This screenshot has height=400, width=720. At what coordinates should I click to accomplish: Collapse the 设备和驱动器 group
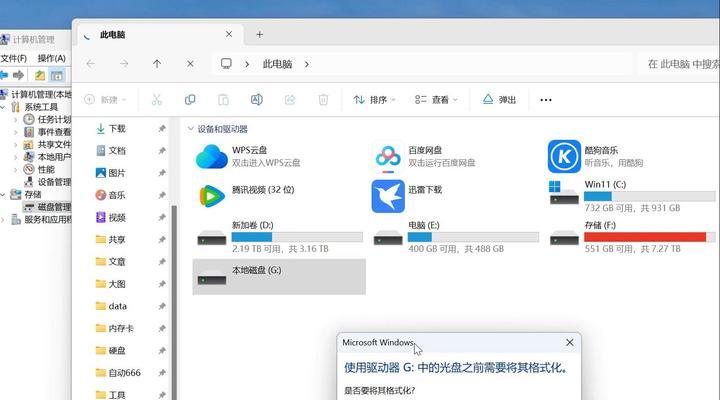pyautogui.click(x=191, y=129)
